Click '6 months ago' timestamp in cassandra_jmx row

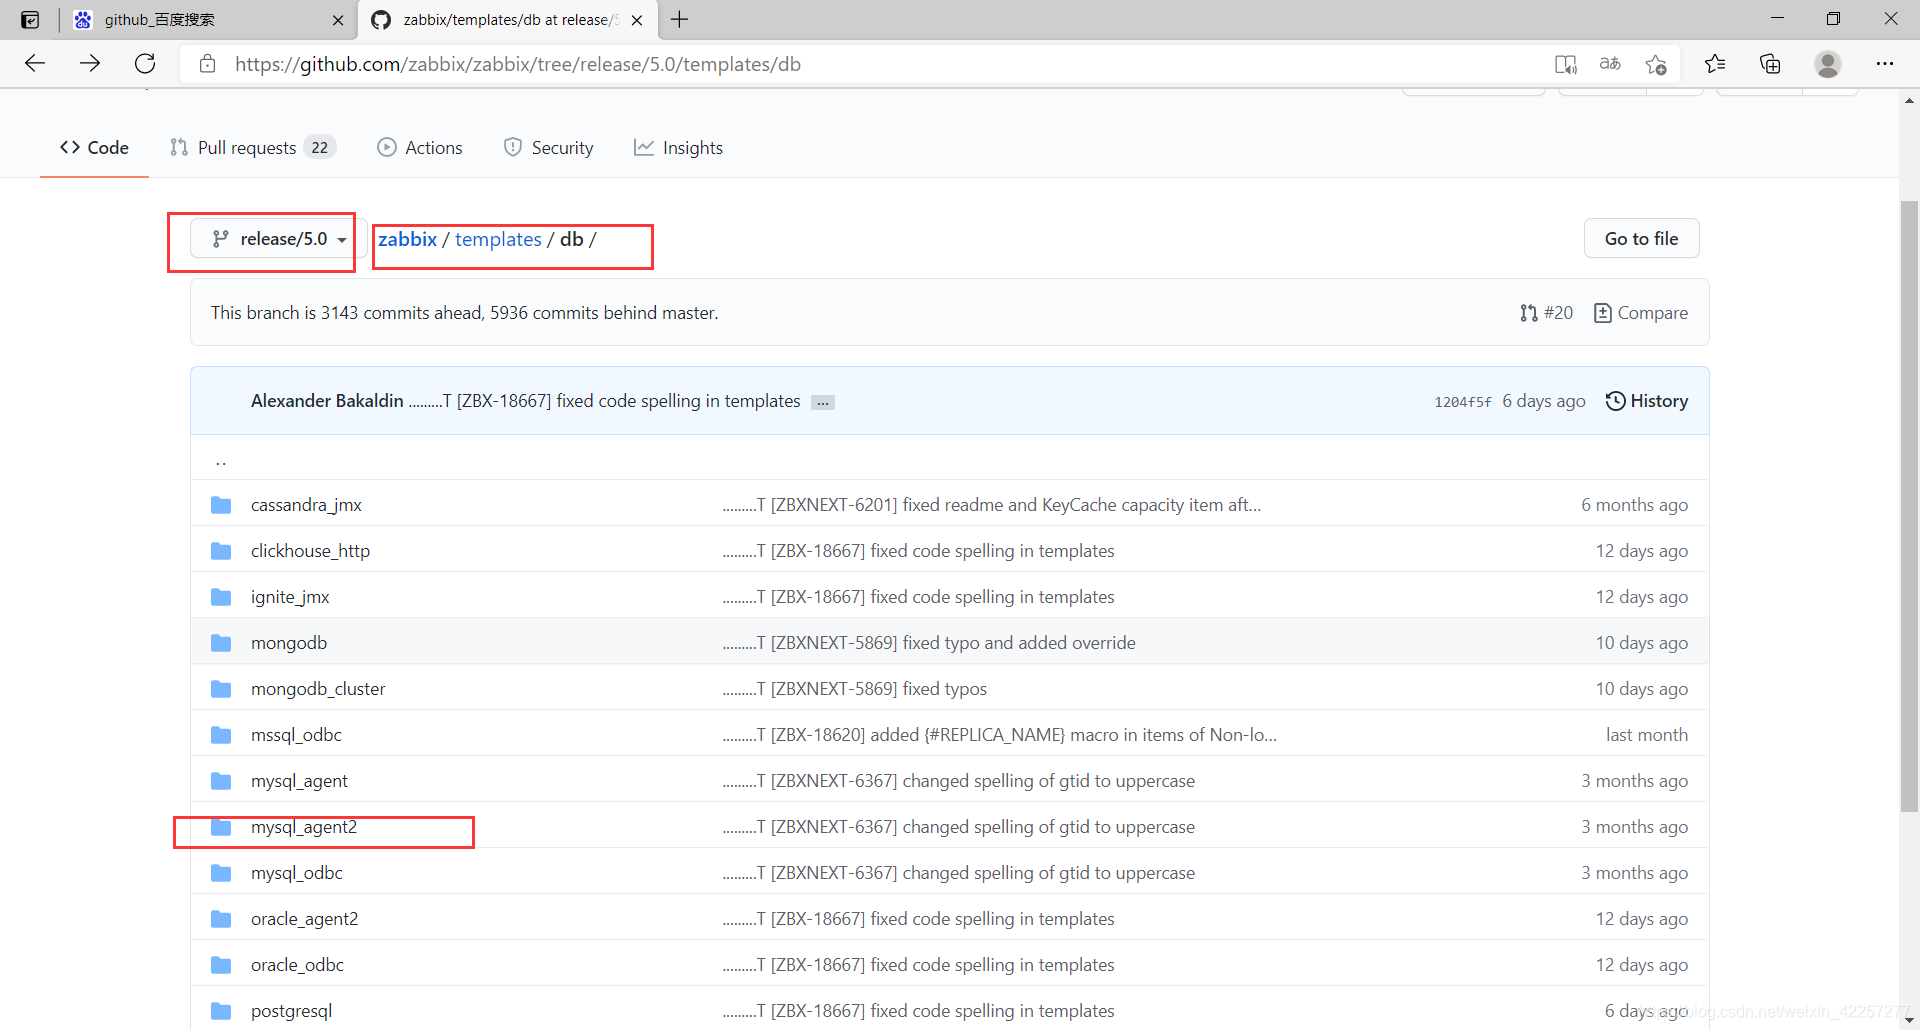point(1634,505)
